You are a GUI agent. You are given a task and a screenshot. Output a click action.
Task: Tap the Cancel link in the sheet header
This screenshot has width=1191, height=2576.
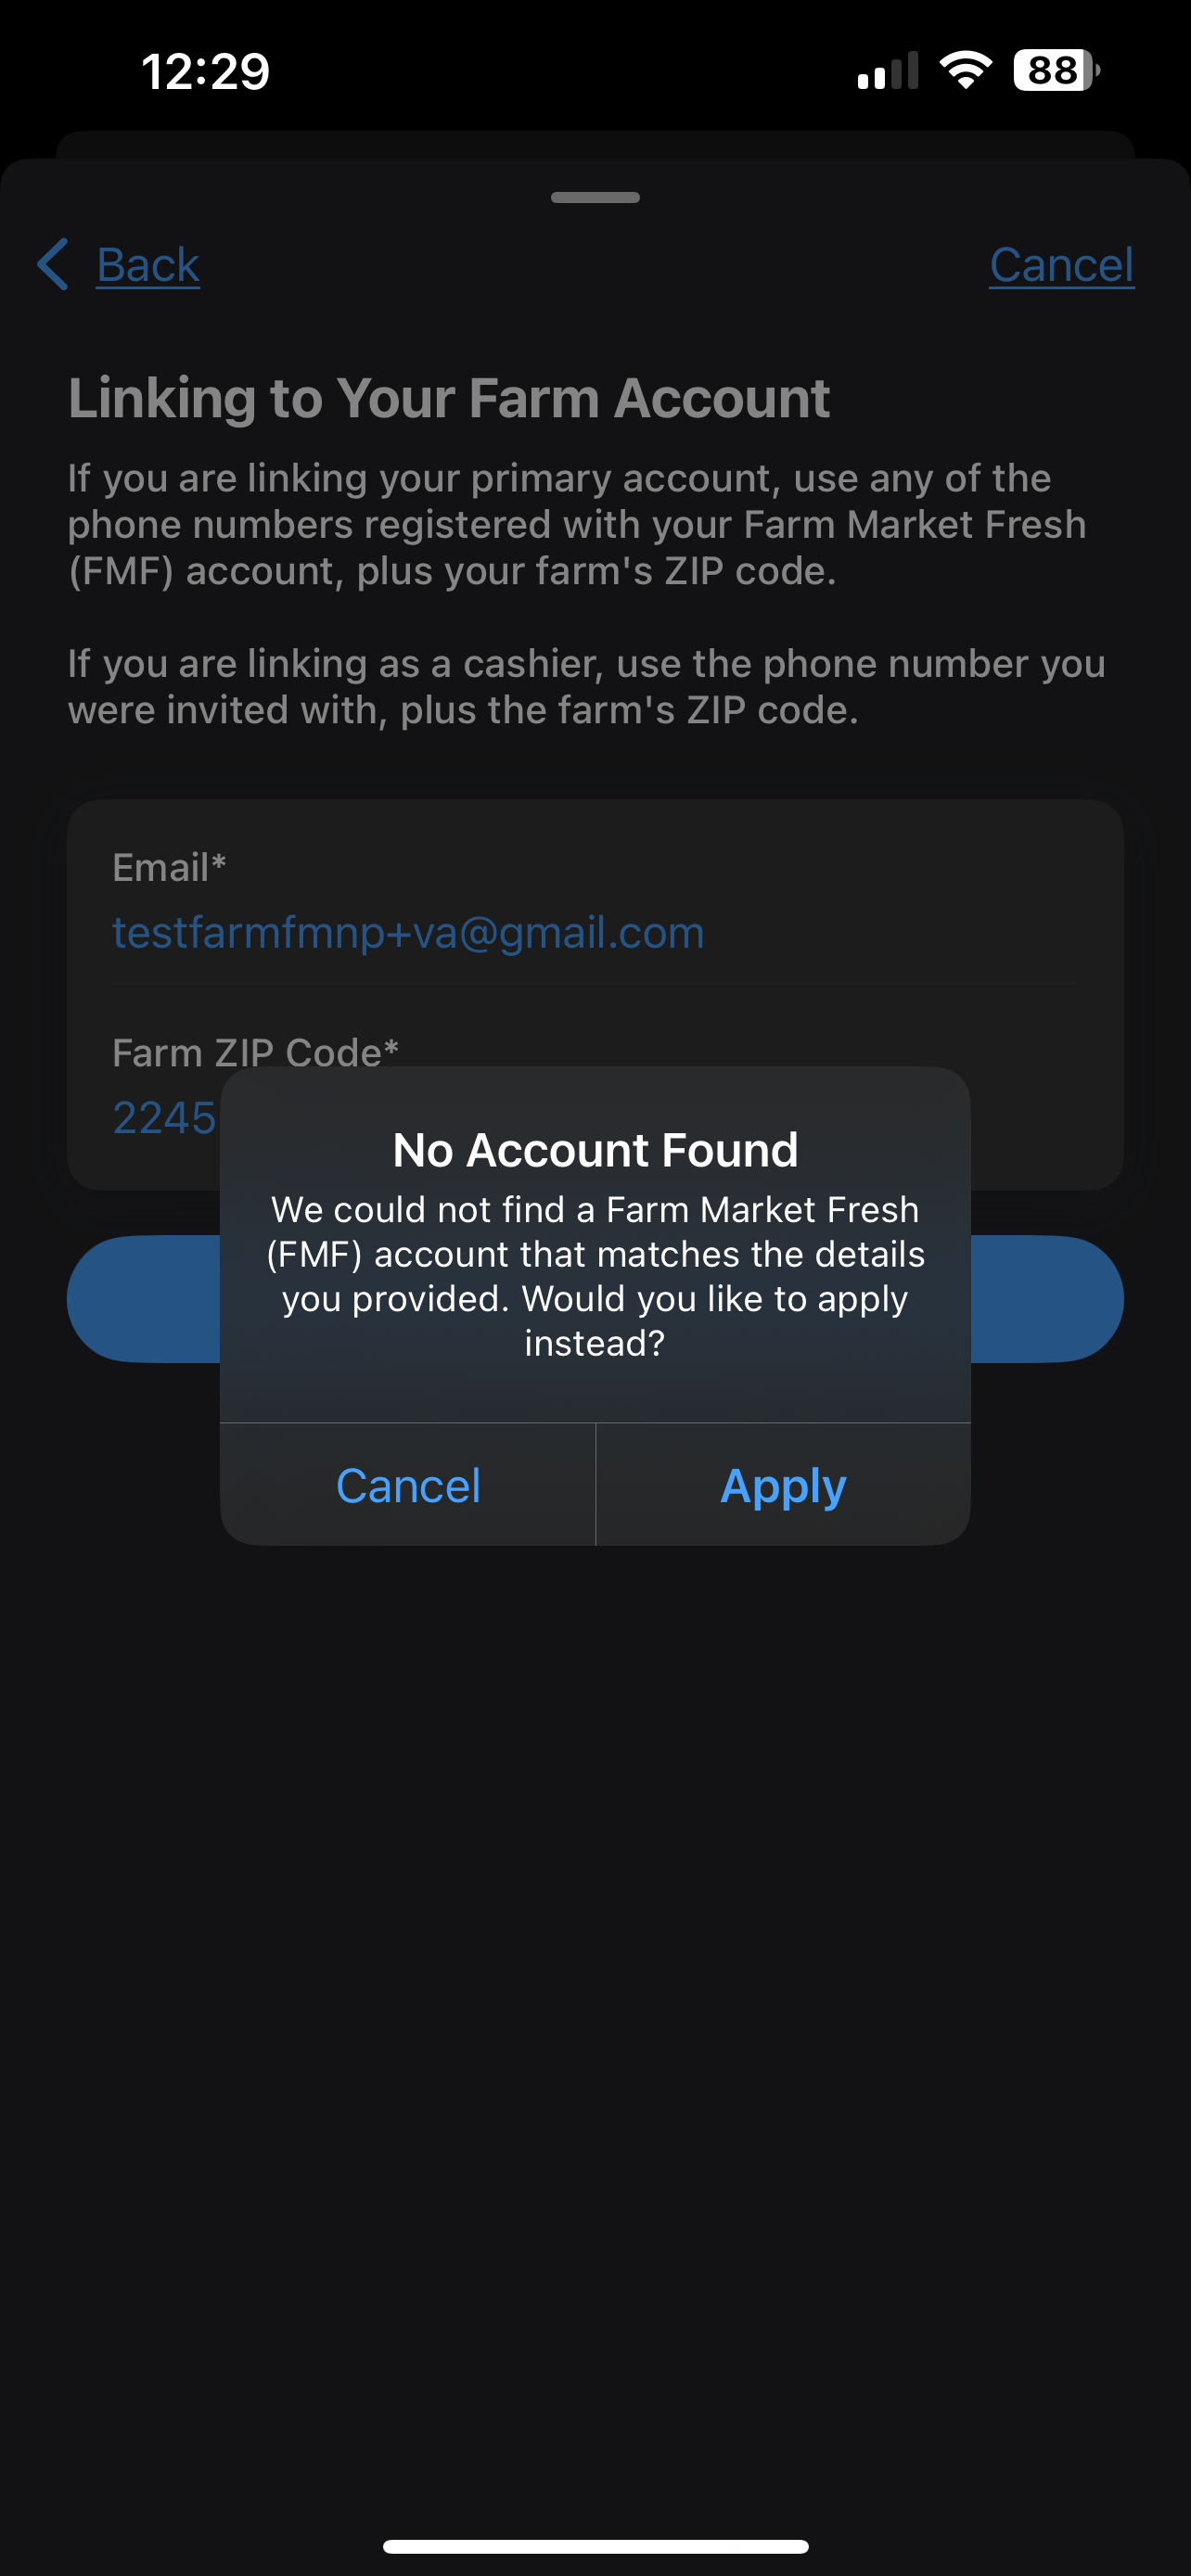coord(1061,265)
